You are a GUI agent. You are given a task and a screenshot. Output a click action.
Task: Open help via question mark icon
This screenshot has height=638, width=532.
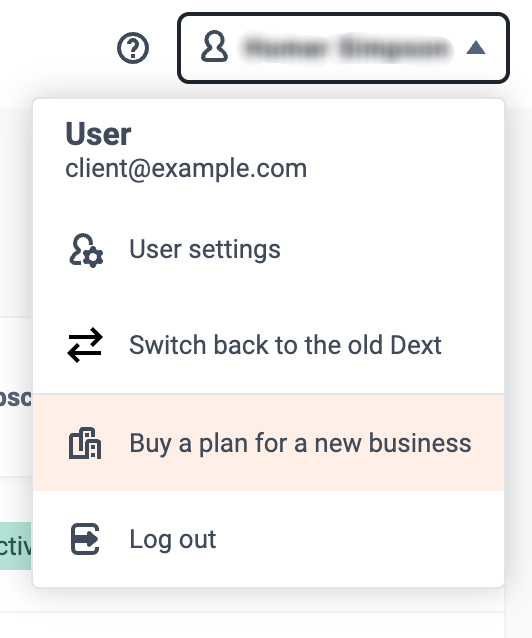[x=133, y=48]
